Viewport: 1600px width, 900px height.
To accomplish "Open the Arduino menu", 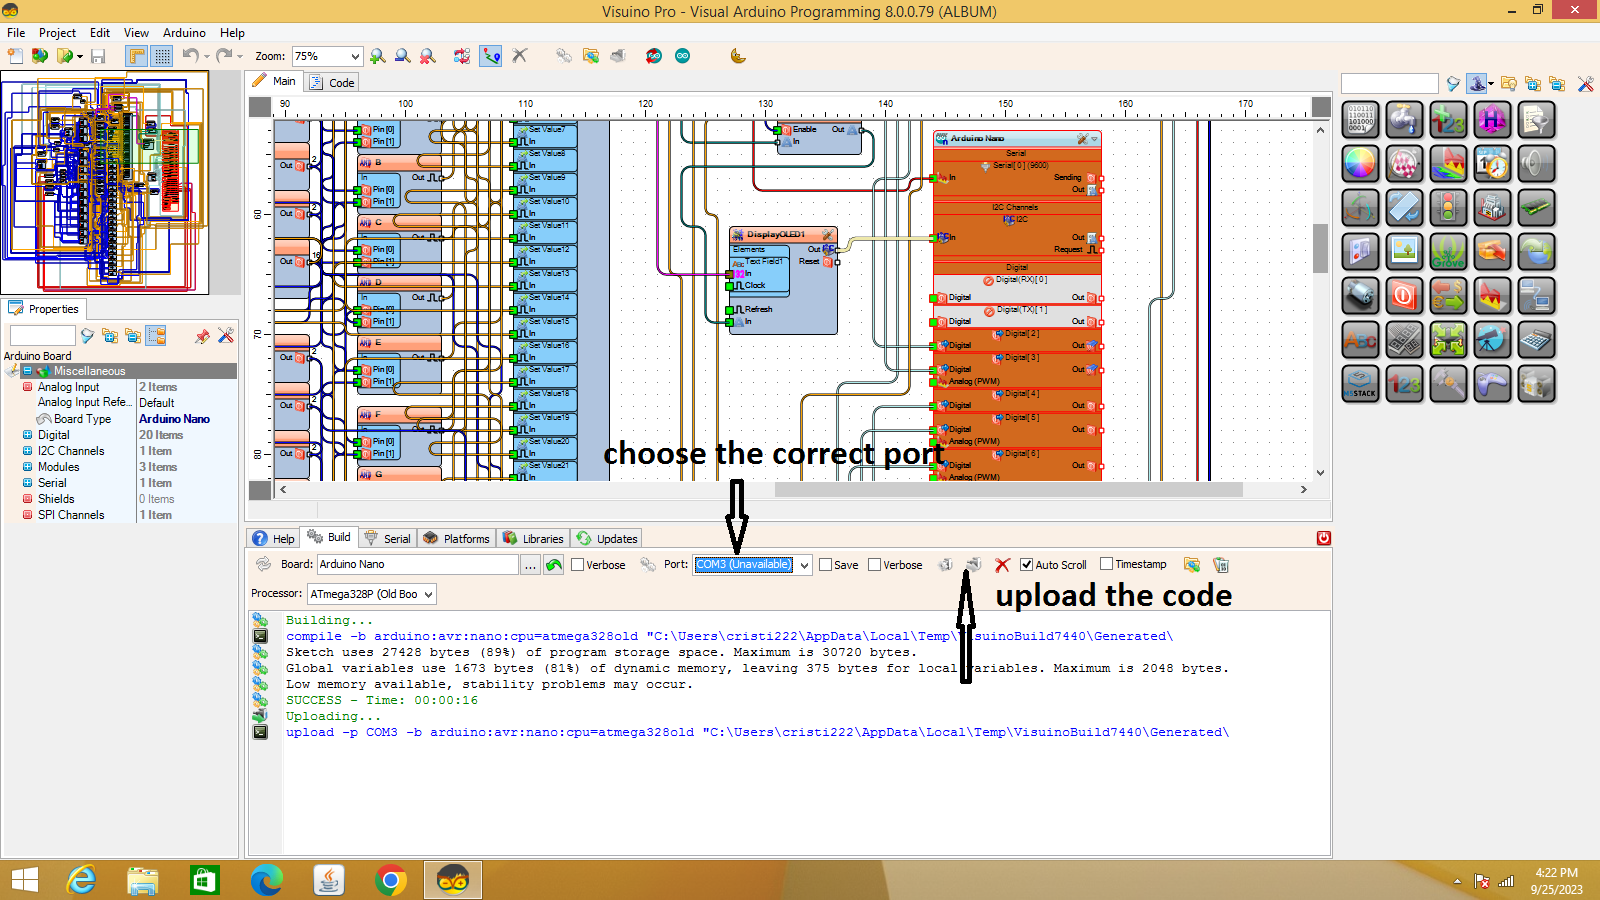I will 184,33.
